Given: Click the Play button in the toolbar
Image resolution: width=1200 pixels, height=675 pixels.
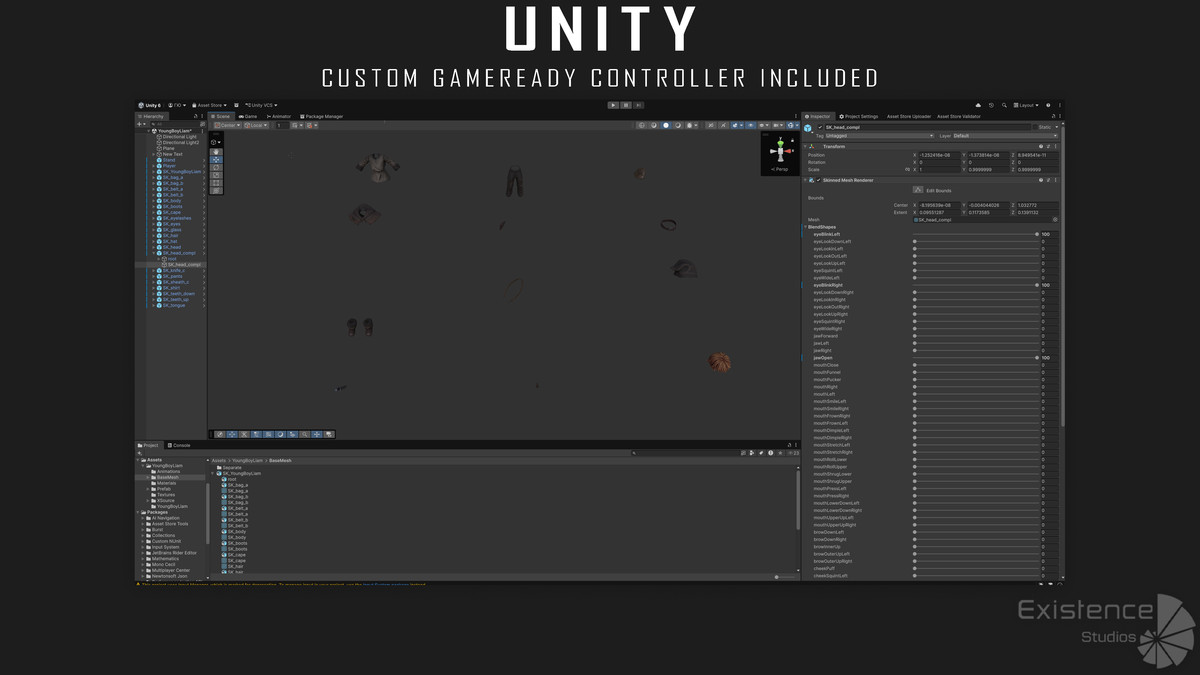Looking at the screenshot, I should click(613, 105).
